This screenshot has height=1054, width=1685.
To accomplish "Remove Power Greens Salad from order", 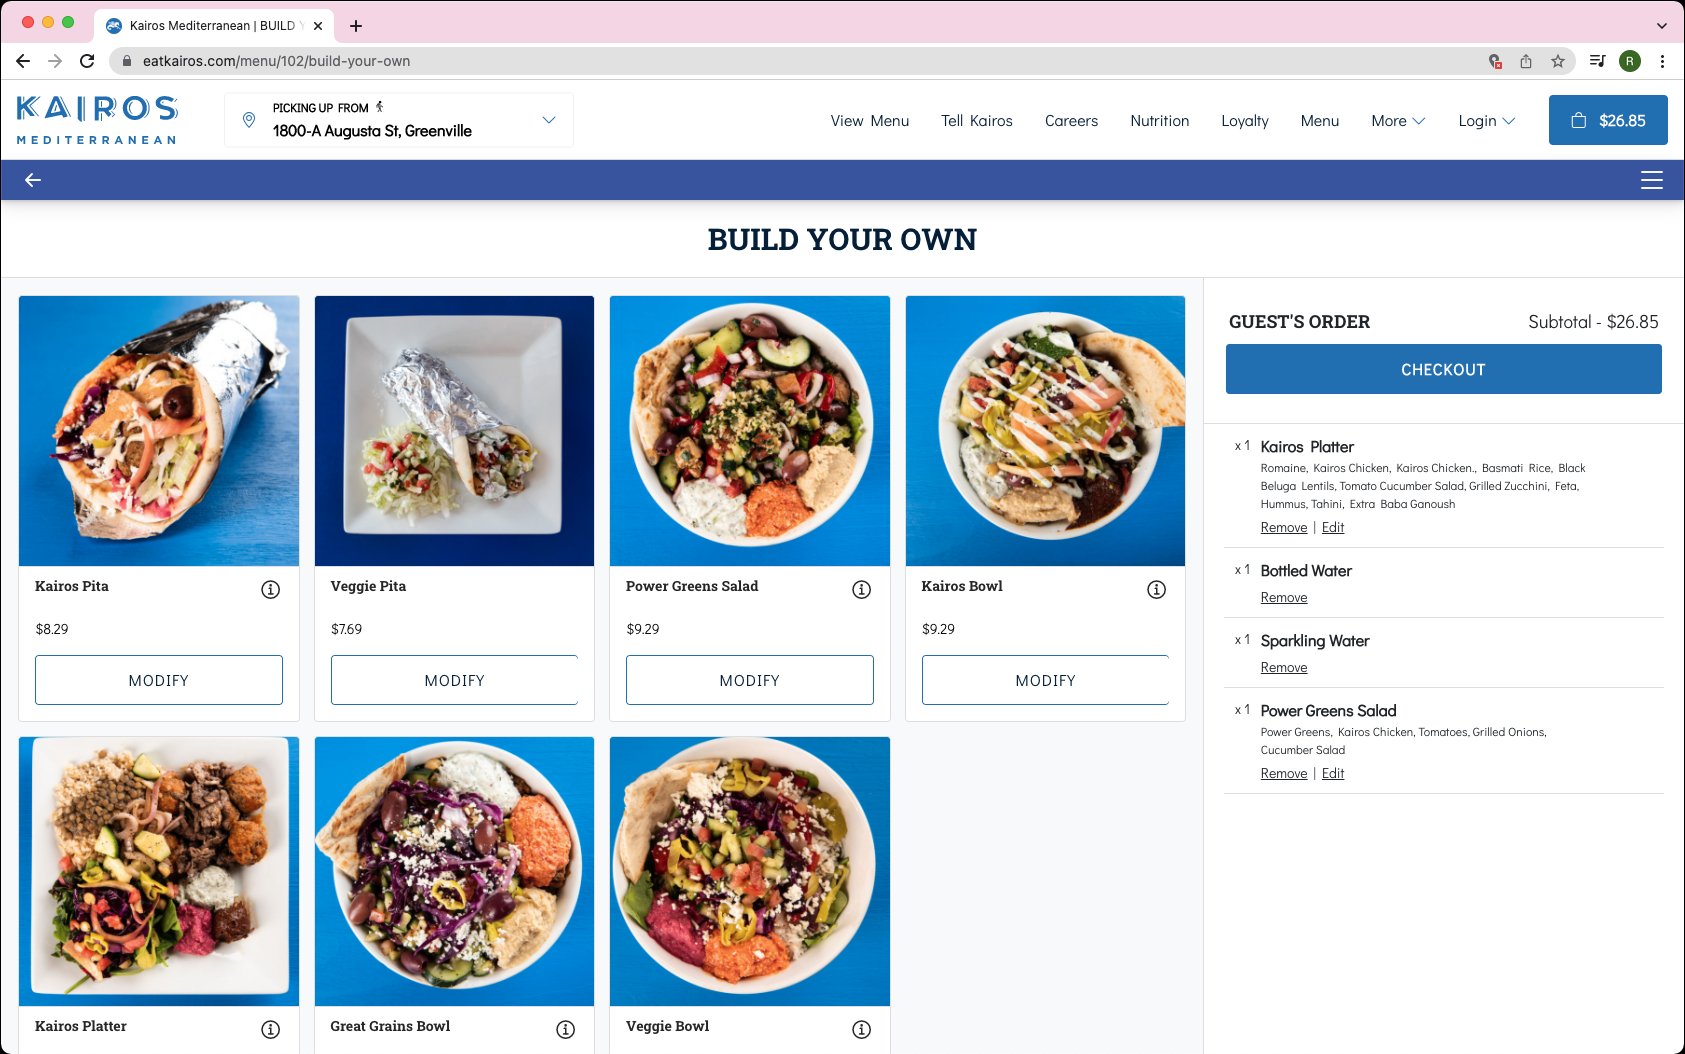I will pos(1284,773).
